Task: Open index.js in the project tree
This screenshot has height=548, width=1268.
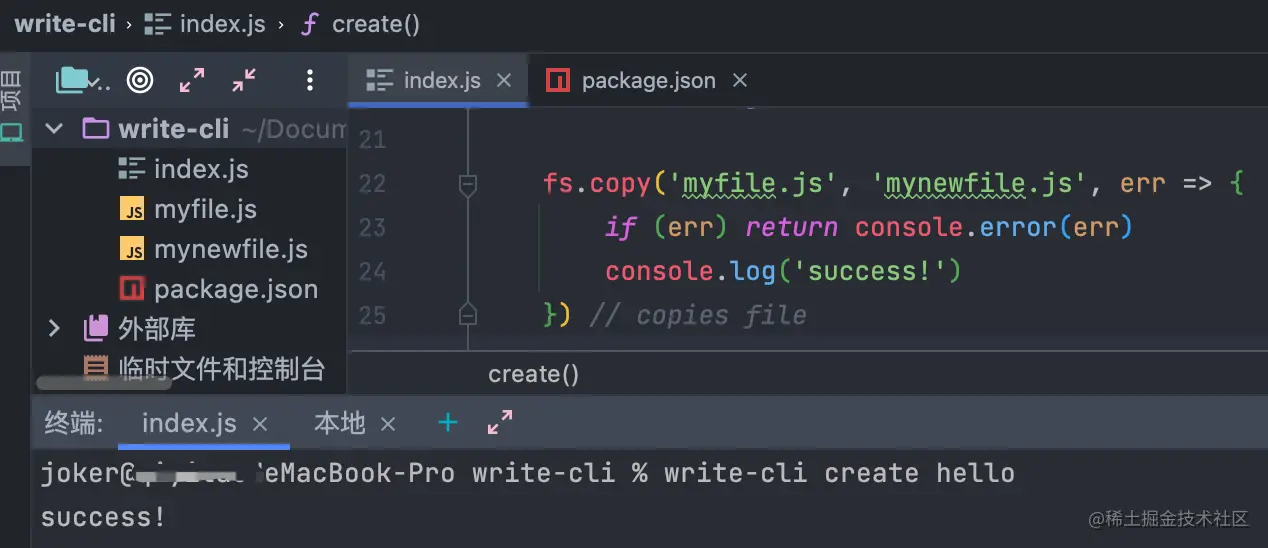Action: tap(201, 169)
